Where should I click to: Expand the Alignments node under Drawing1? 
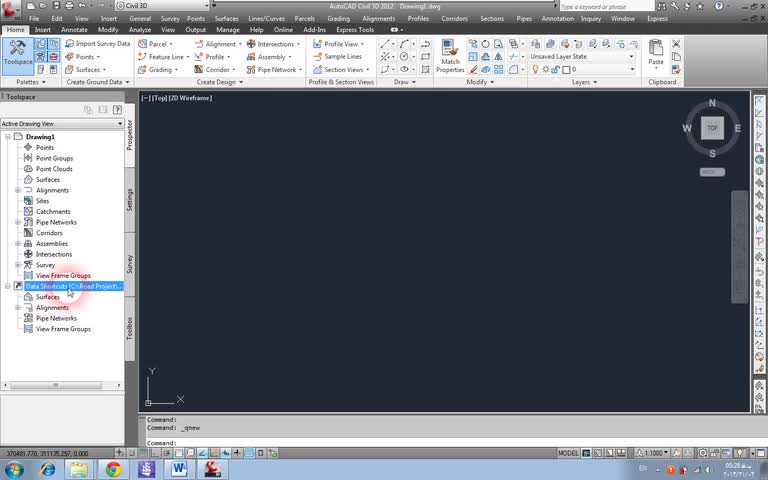[x=18, y=190]
